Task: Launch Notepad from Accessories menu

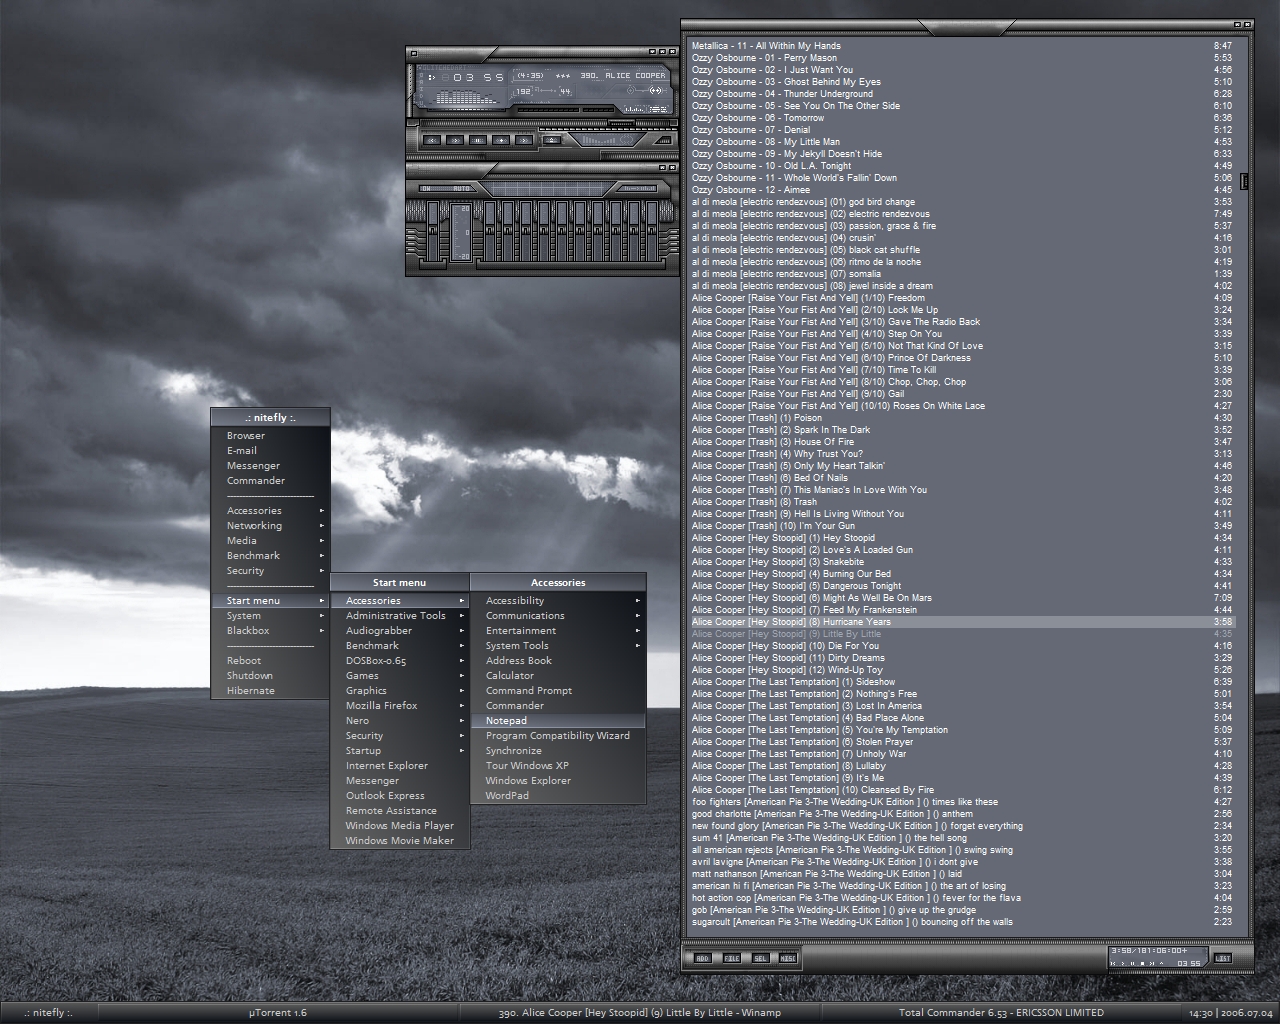Action: (x=558, y=721)
